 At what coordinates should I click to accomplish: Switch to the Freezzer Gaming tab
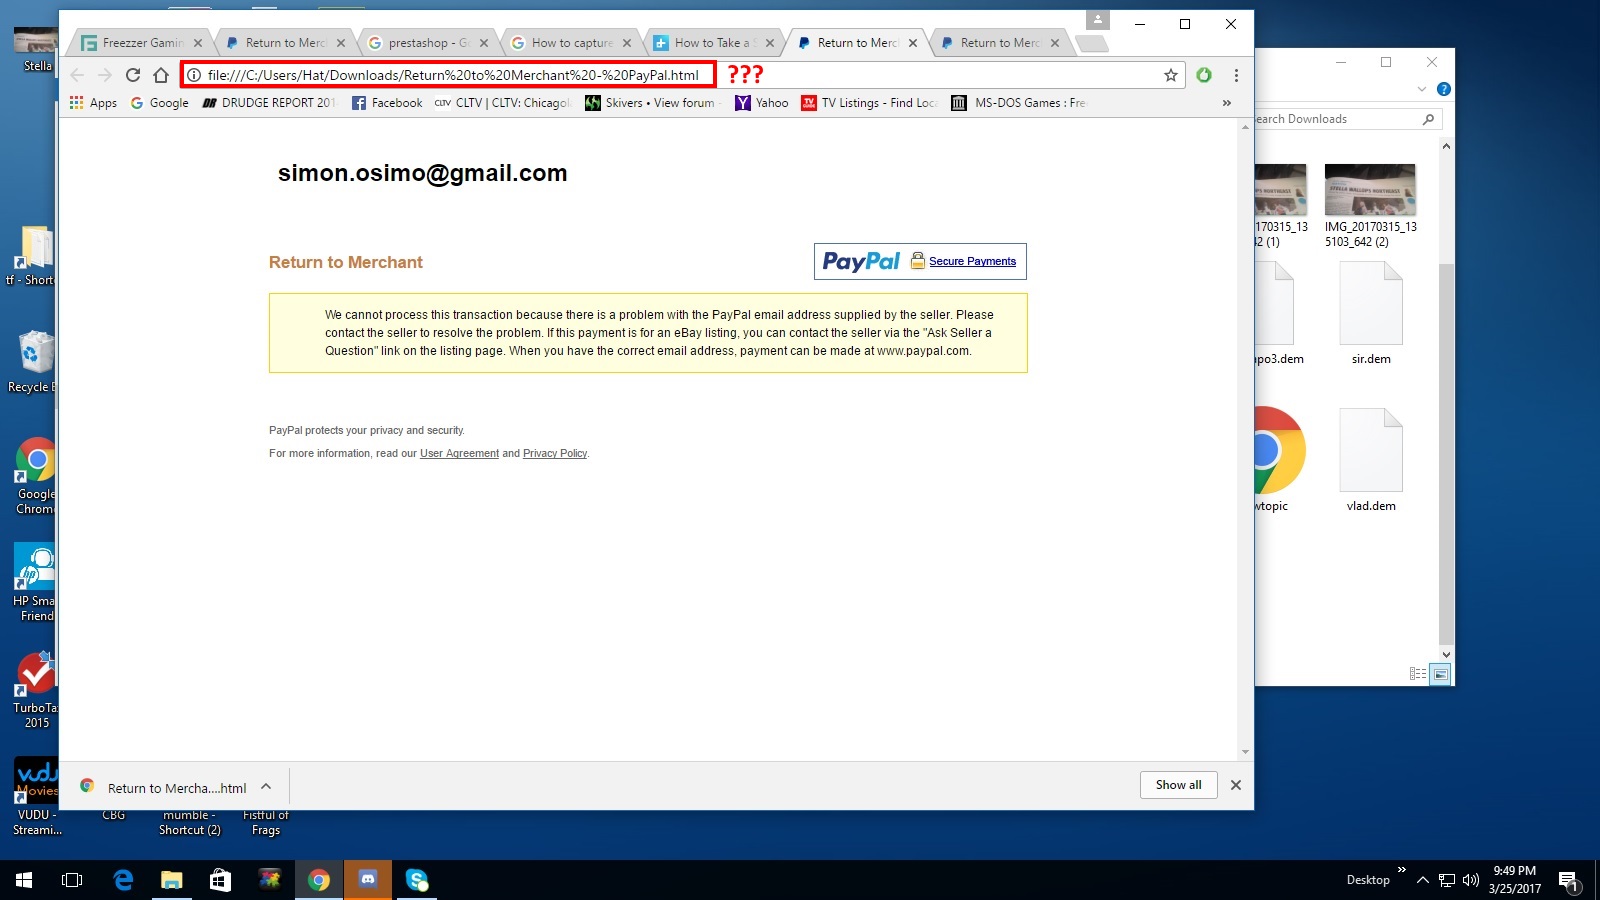pyautogui.click(x=142, y=43)
